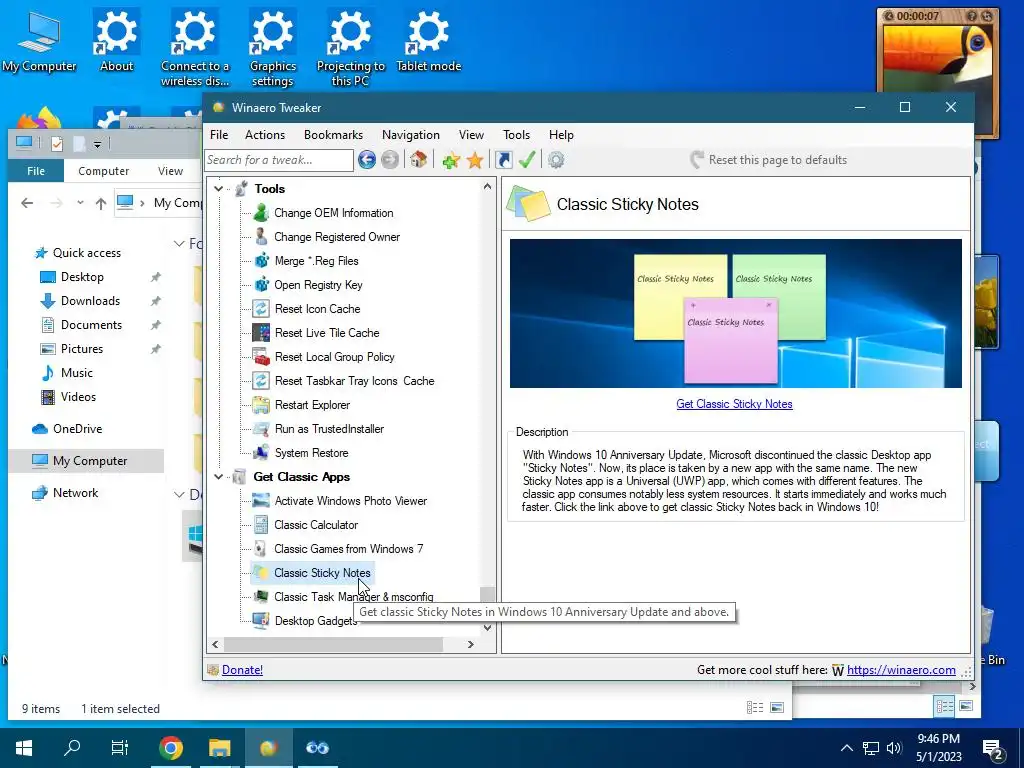Select the Reset Icon Cache icon
Image resolution: width=1024 pixels, height=768 pixels.
click(261, 309)
